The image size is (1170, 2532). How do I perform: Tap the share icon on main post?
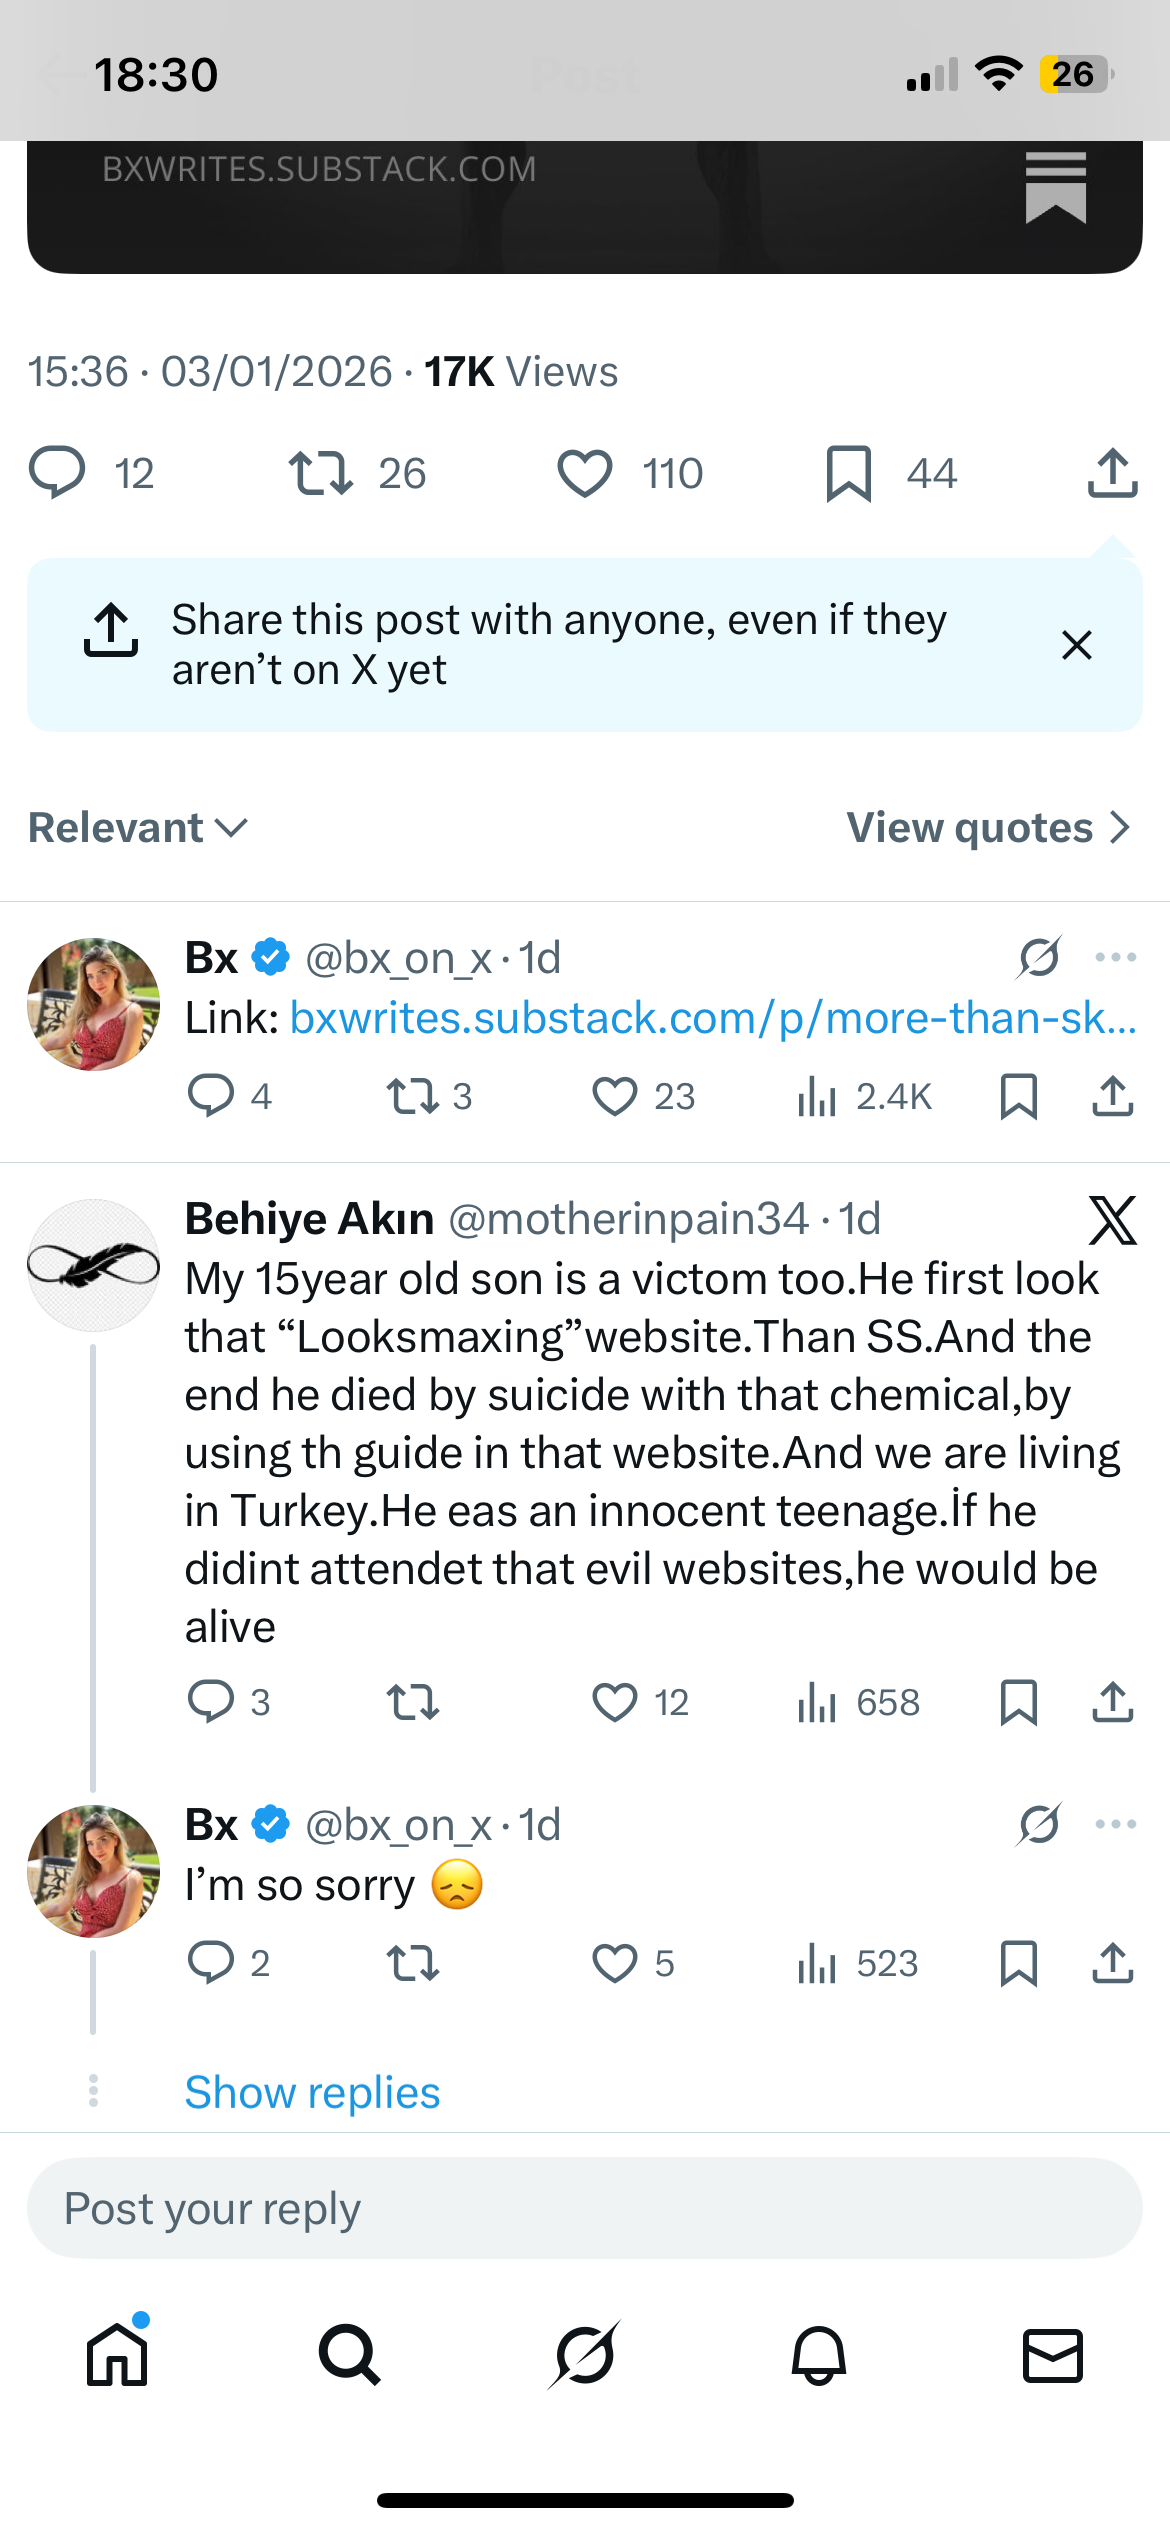point(1112,474)
